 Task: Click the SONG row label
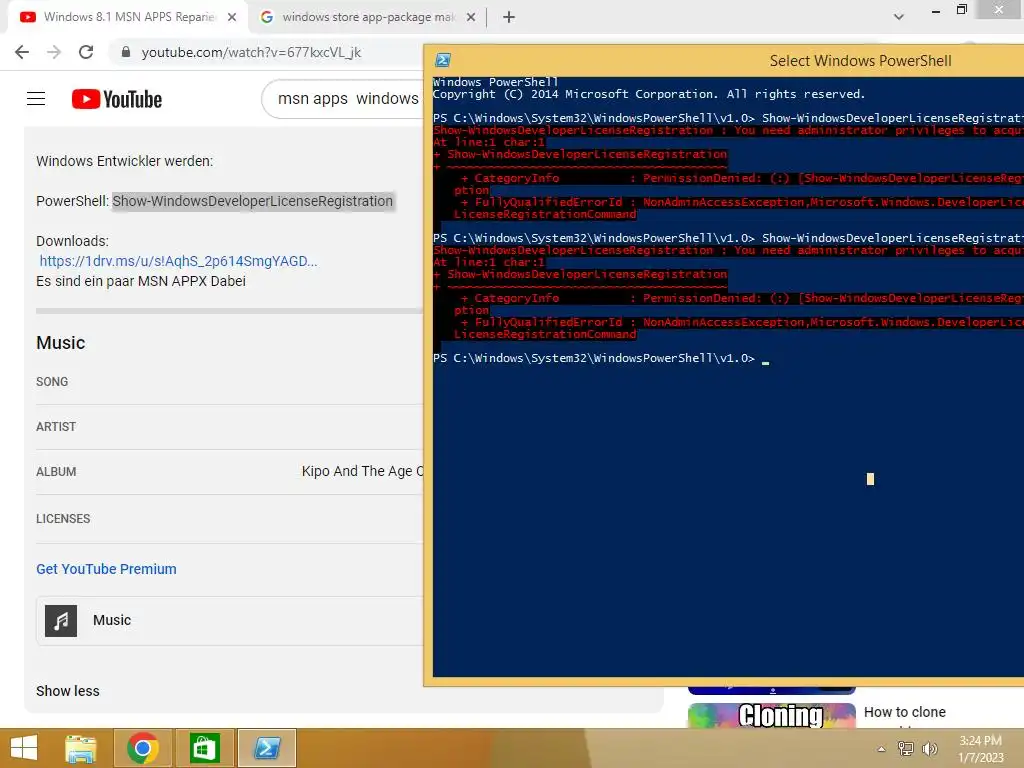click(52, 381)
